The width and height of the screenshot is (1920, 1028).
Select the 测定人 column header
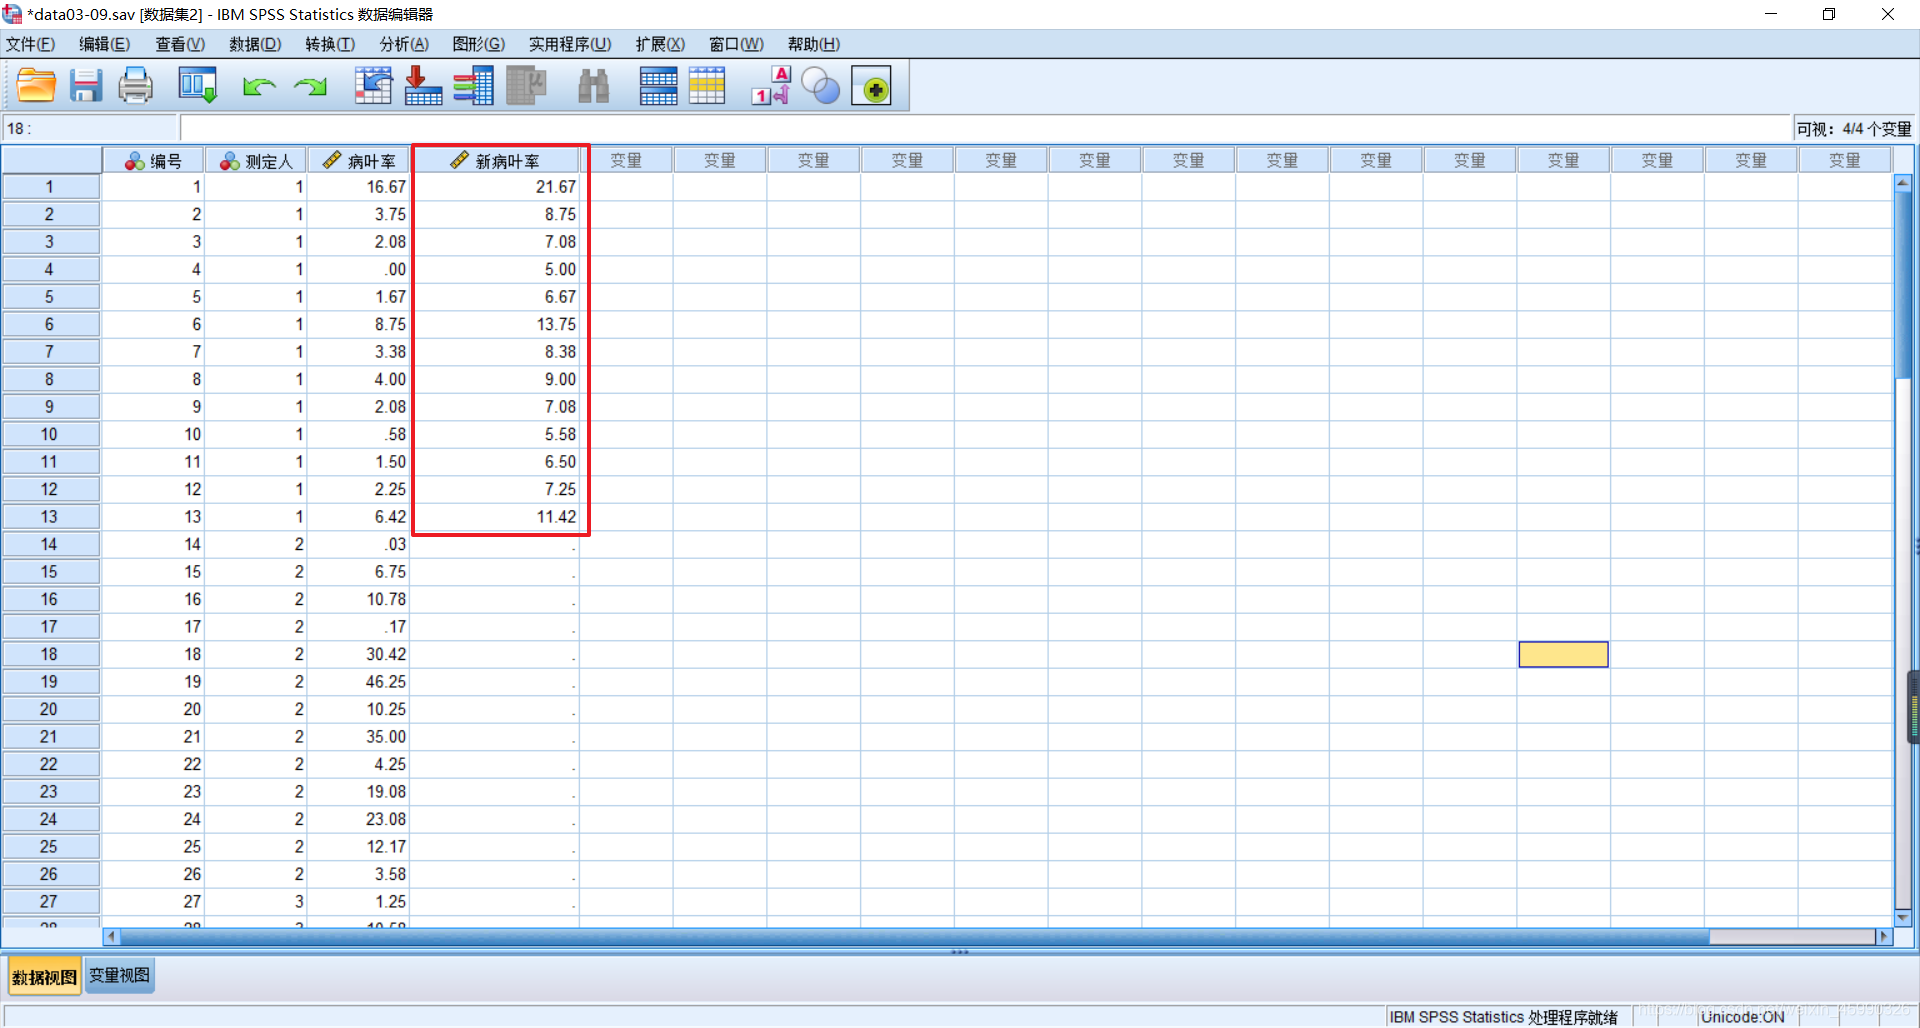point(256,161)
